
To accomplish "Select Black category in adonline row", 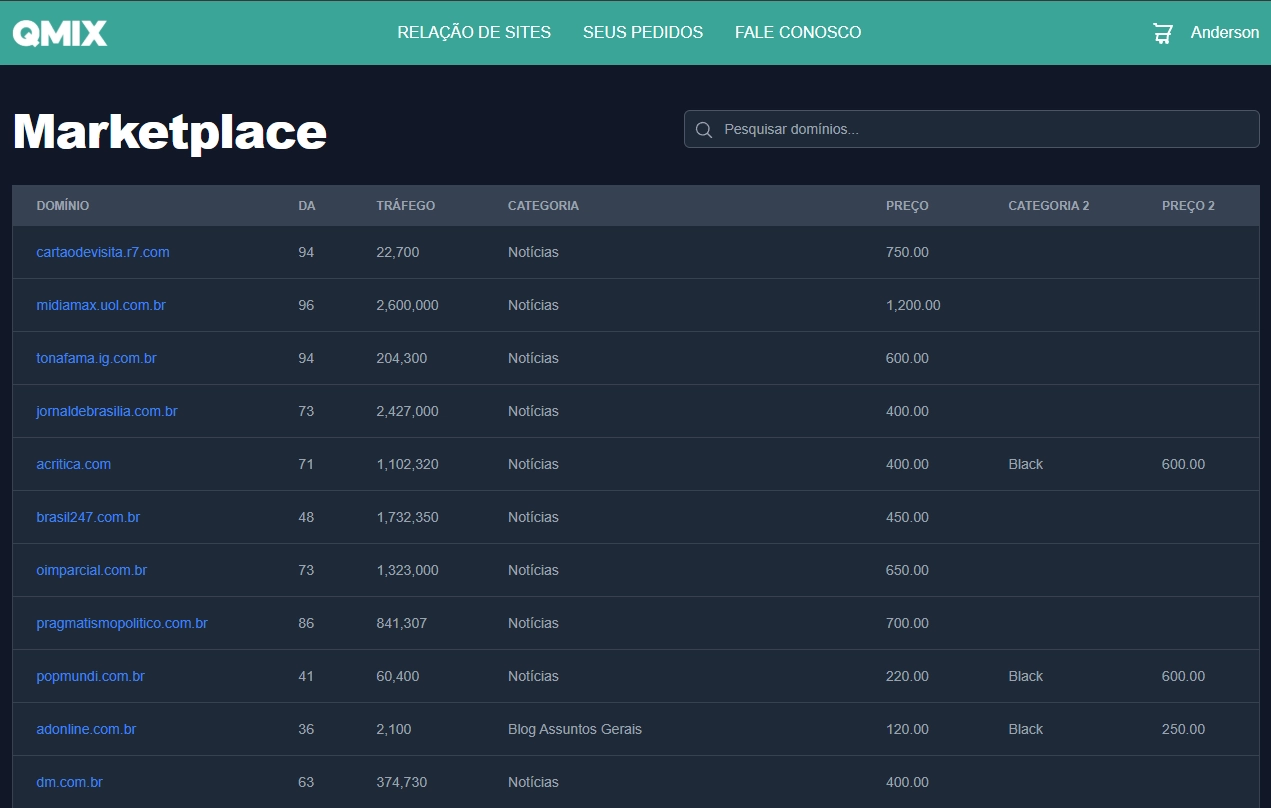I will [1026, 729].
